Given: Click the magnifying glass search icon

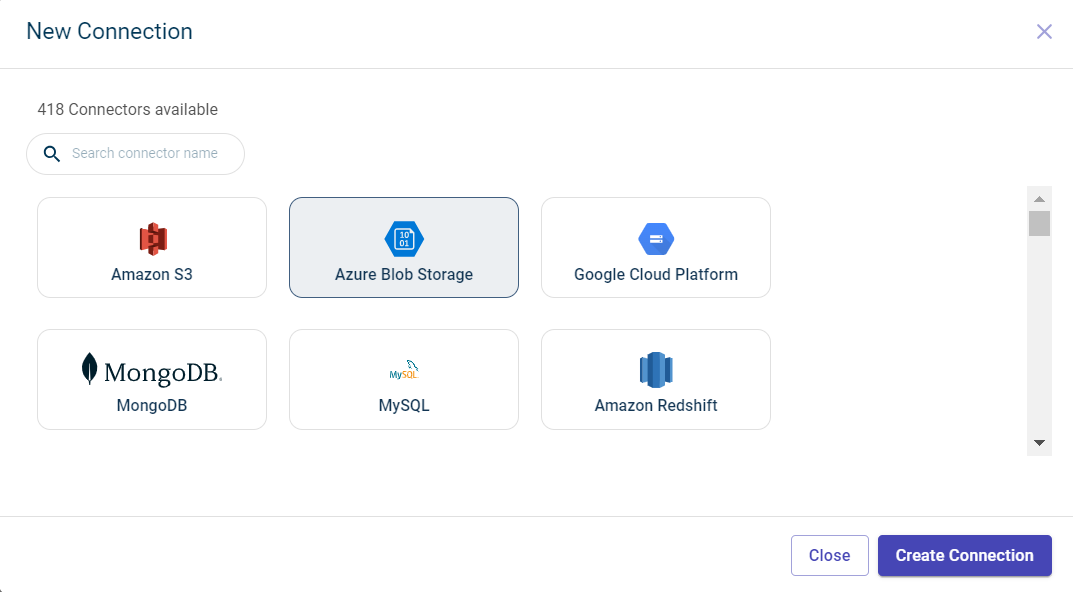Looking at the screenshot, I should pyautogui.click(x=52, y=154).
